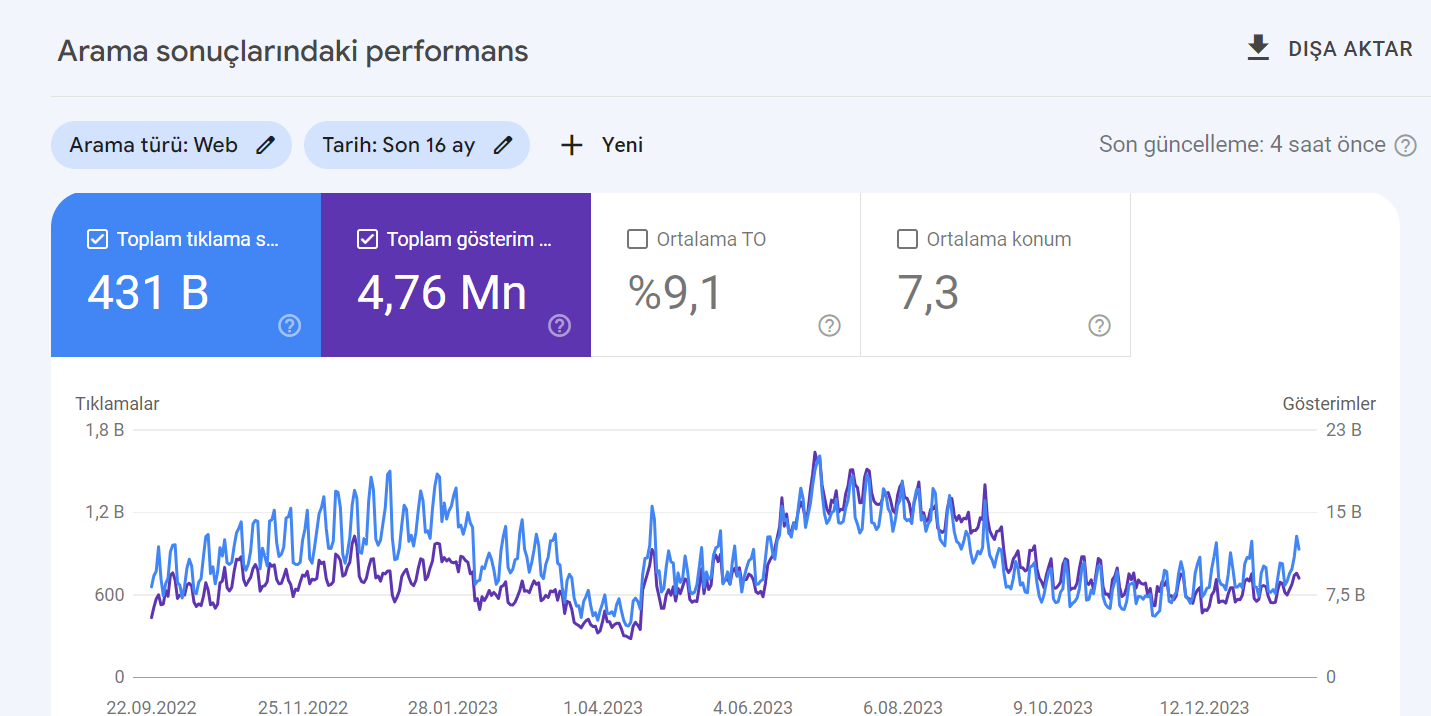Add a new filter with Yeni
Screen dimensions: 1431x716
tap(601, 145)
